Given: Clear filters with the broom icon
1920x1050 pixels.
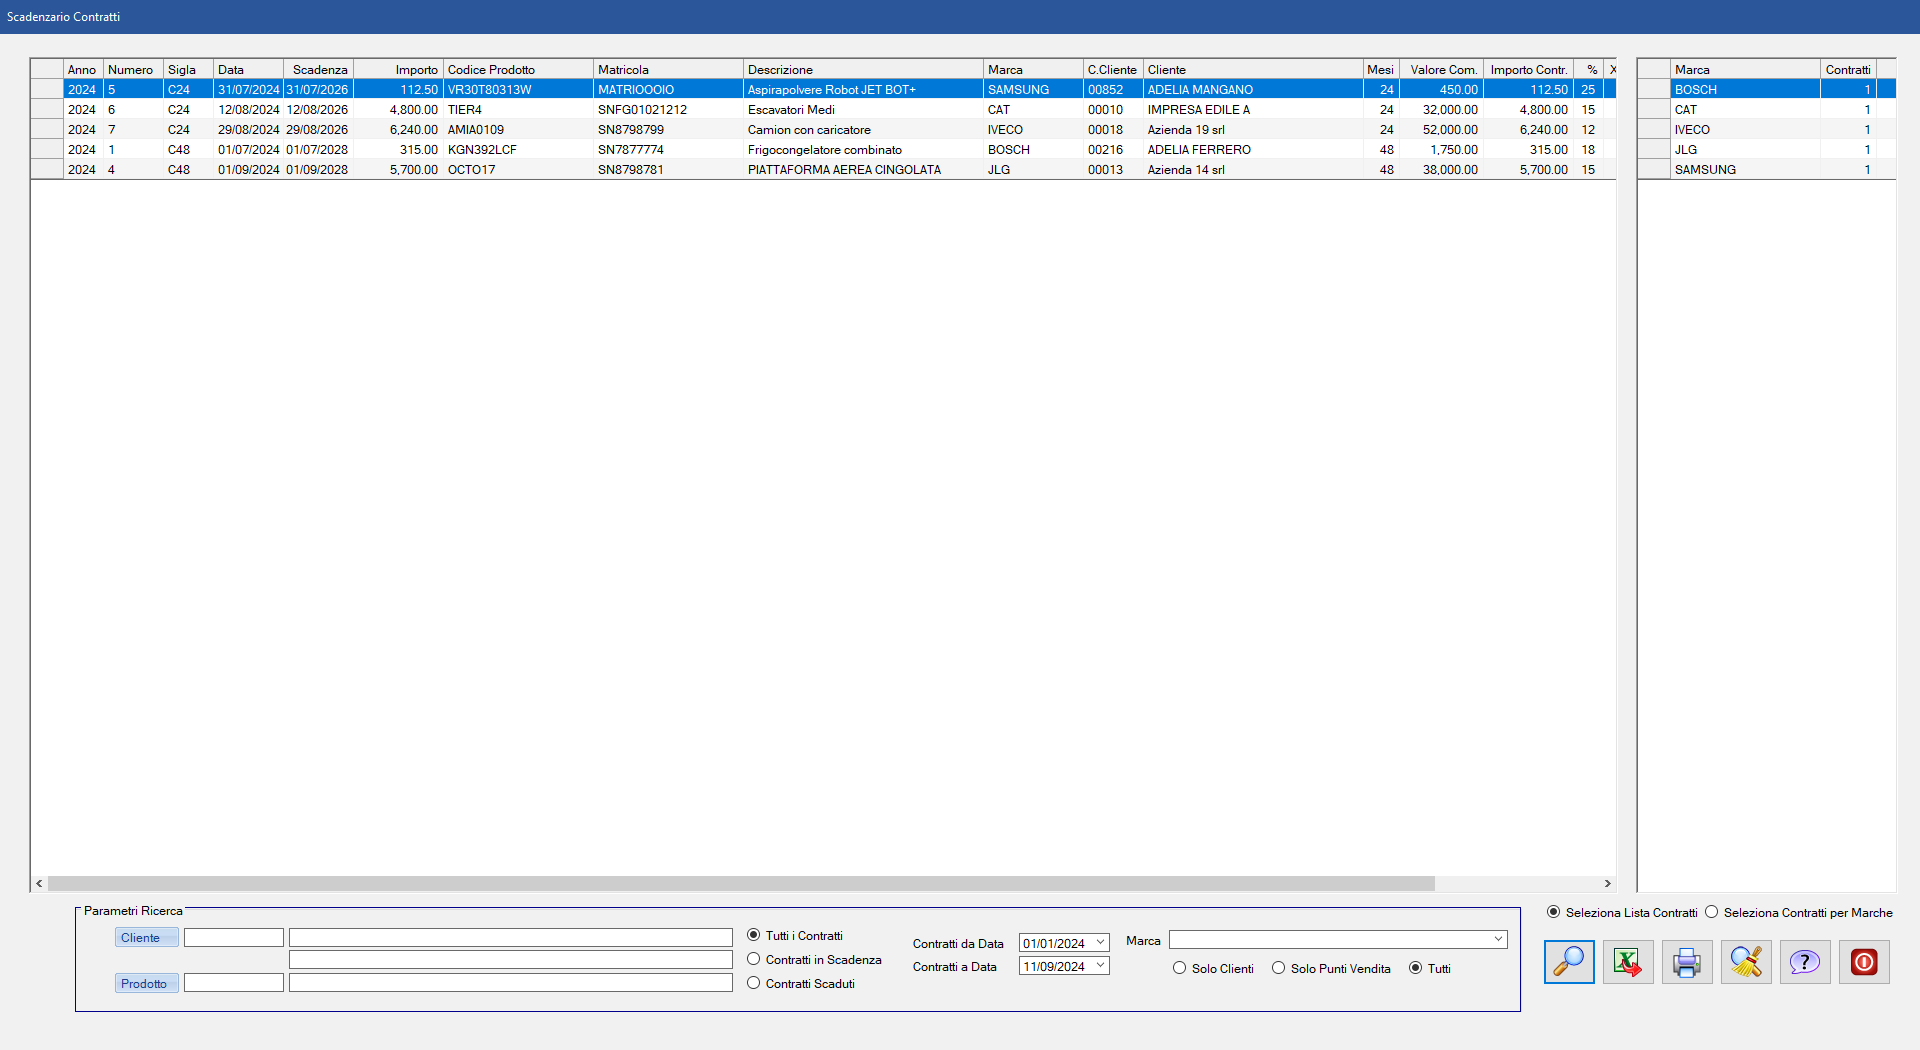Looking at the screenshot, I should [1745, 962].
